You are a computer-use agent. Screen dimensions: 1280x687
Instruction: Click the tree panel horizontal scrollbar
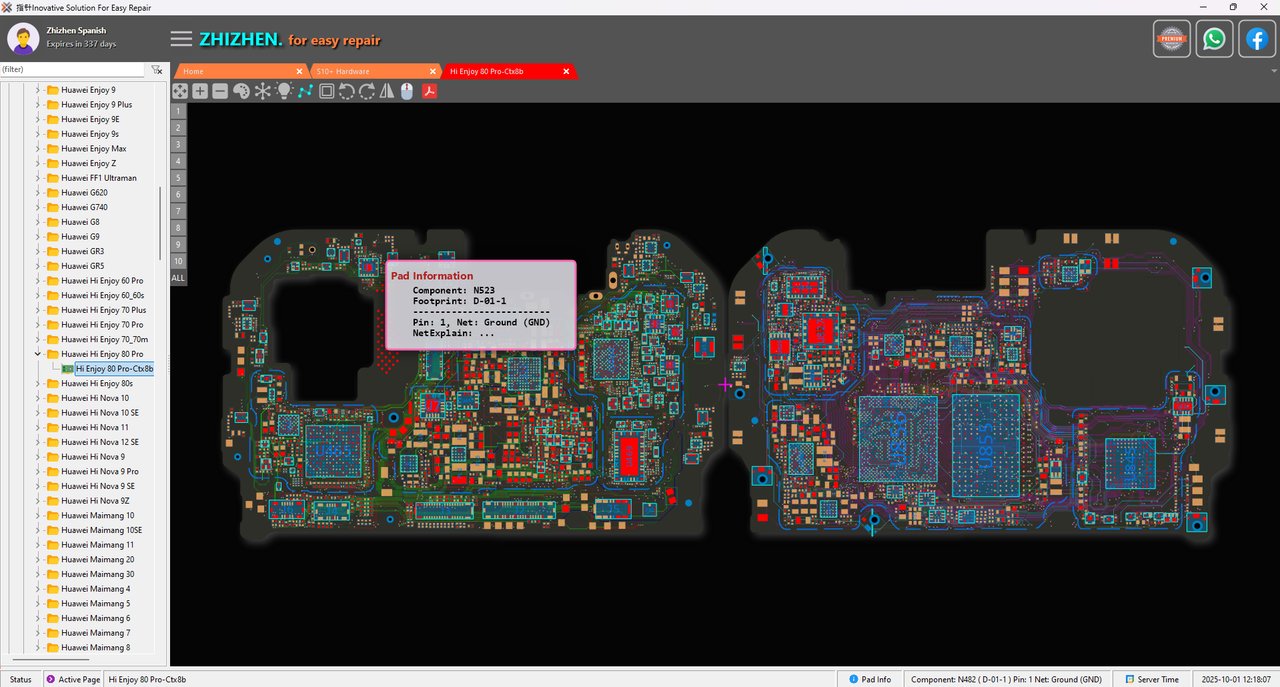pos(50,661)
